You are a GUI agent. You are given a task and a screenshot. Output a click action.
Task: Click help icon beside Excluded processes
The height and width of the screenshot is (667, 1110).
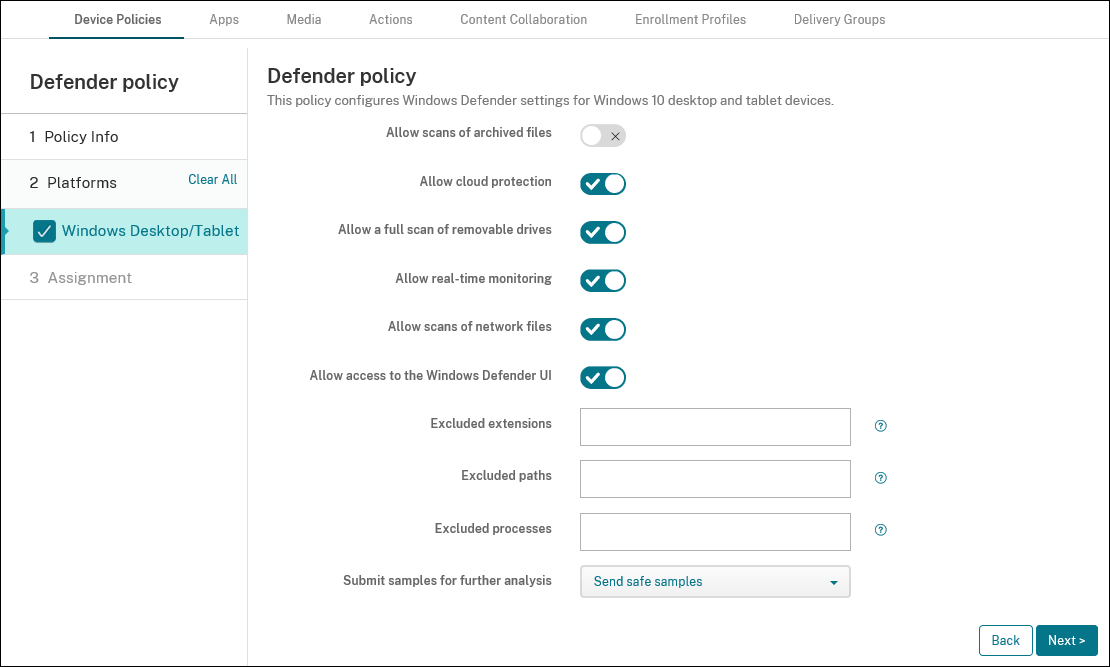881,530
